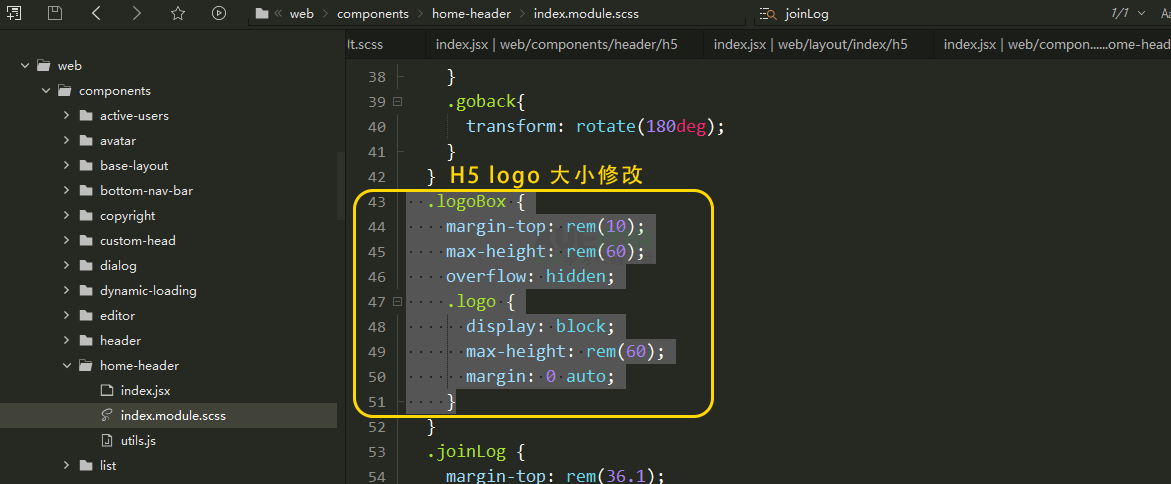Click the folder icon beside editor
Viewport: 1171px width, 484px height.
86,316
